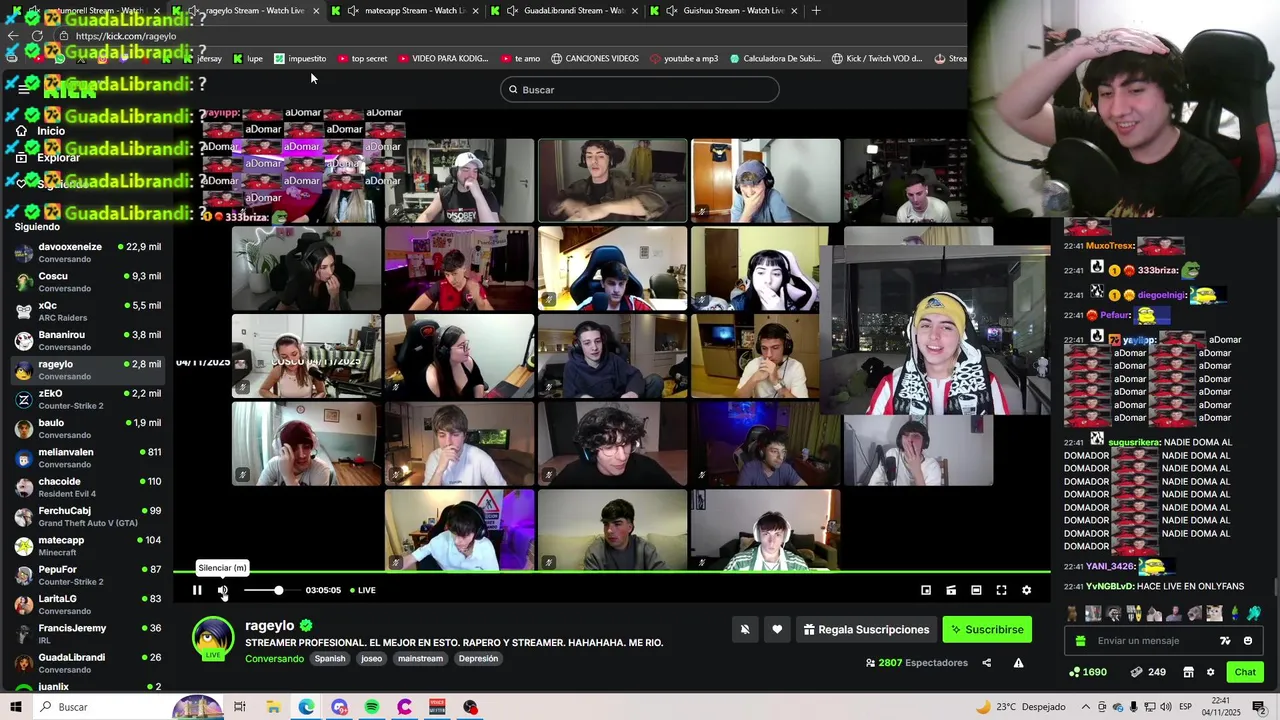Screen dimensions: 1280x720
Task: Open the shop icon below chat
Action: click(1188, 672)
